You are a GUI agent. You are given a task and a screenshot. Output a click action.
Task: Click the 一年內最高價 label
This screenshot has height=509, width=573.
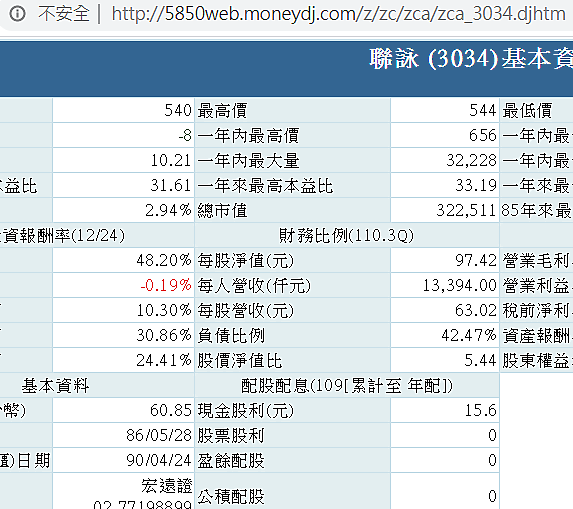(x=248, y=136)
